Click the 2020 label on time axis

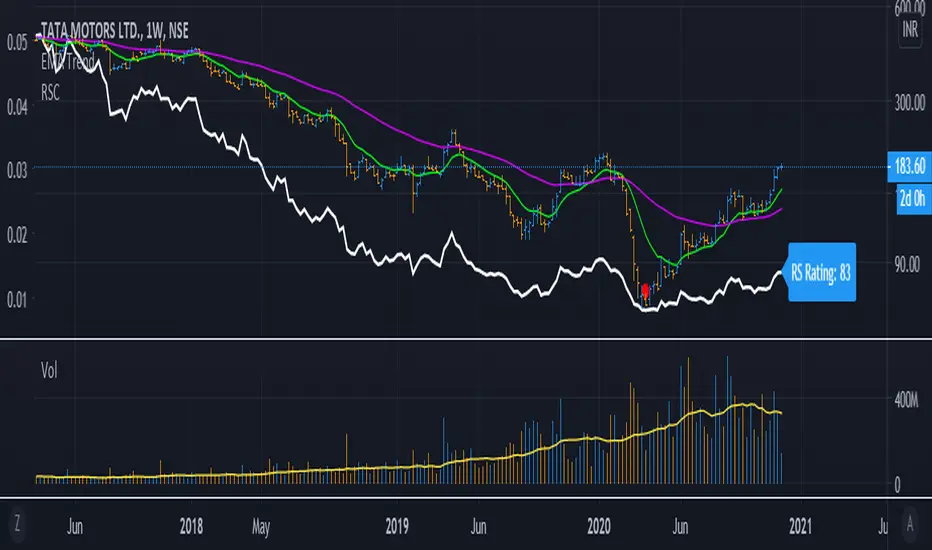coord(597,524)
